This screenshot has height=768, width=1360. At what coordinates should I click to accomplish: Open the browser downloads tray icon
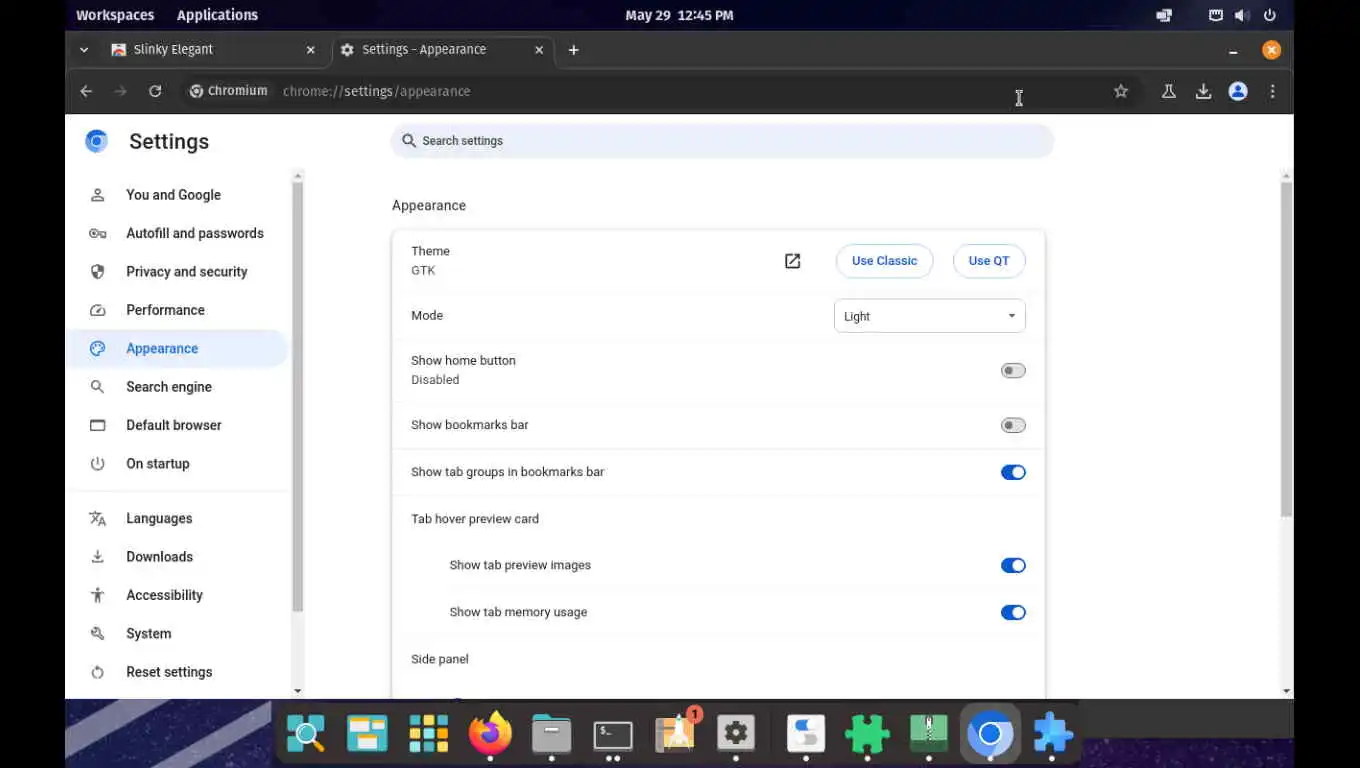[1203, 91]
